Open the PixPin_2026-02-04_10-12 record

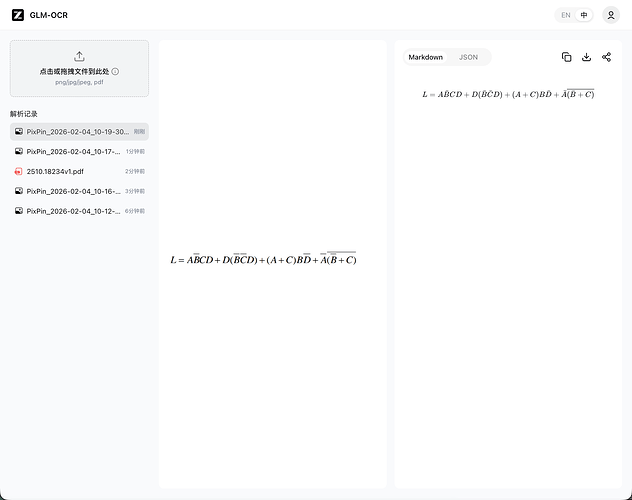(79, 211)
